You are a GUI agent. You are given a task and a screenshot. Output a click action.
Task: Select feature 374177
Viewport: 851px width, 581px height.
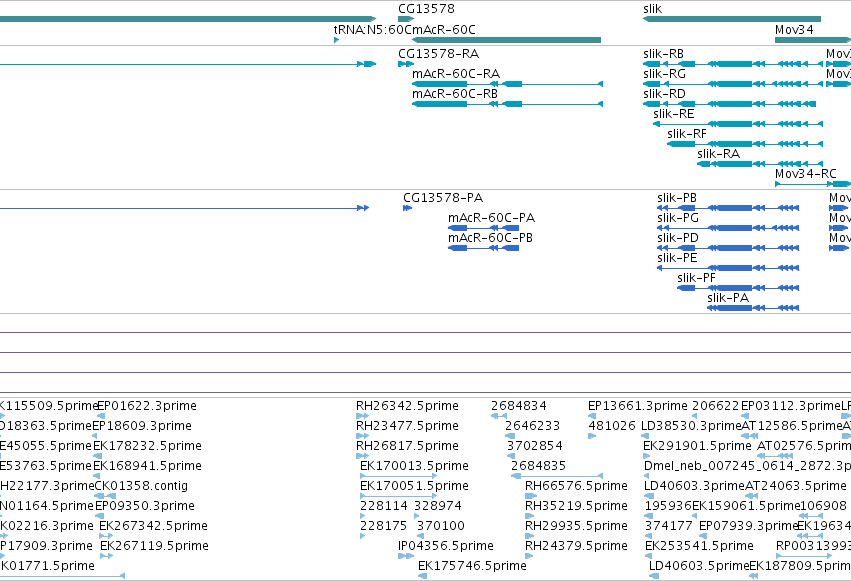tap(649, 537)
